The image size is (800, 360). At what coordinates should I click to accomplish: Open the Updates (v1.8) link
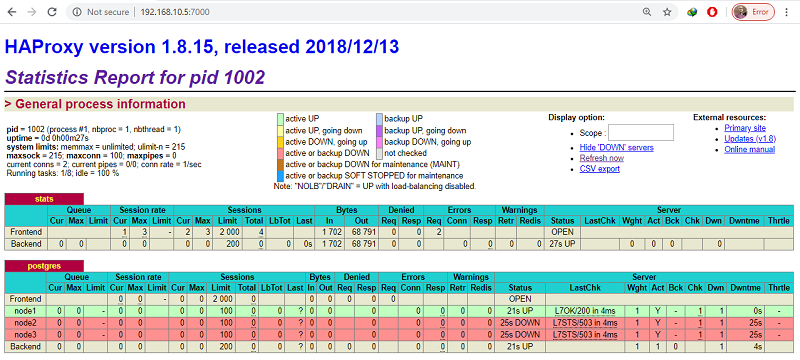click(750, 139)
